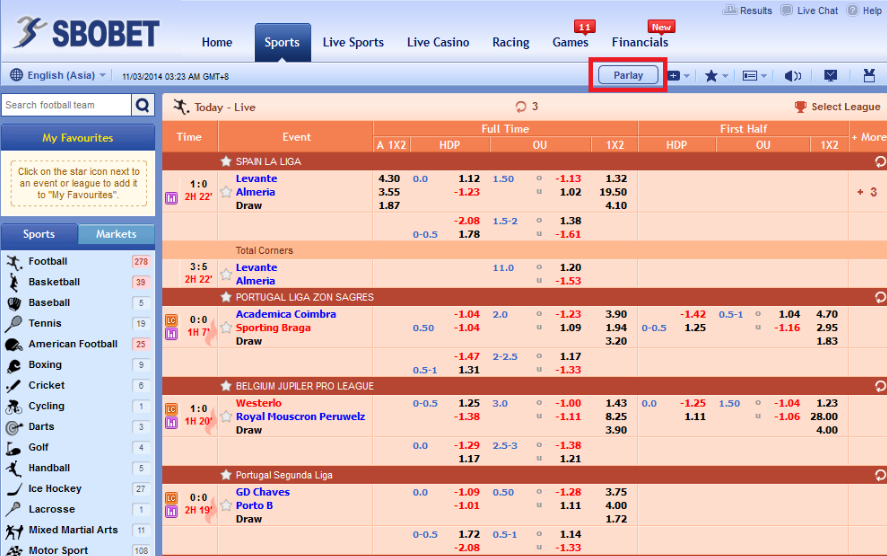Click the SBOBET logo

(88, 32)
